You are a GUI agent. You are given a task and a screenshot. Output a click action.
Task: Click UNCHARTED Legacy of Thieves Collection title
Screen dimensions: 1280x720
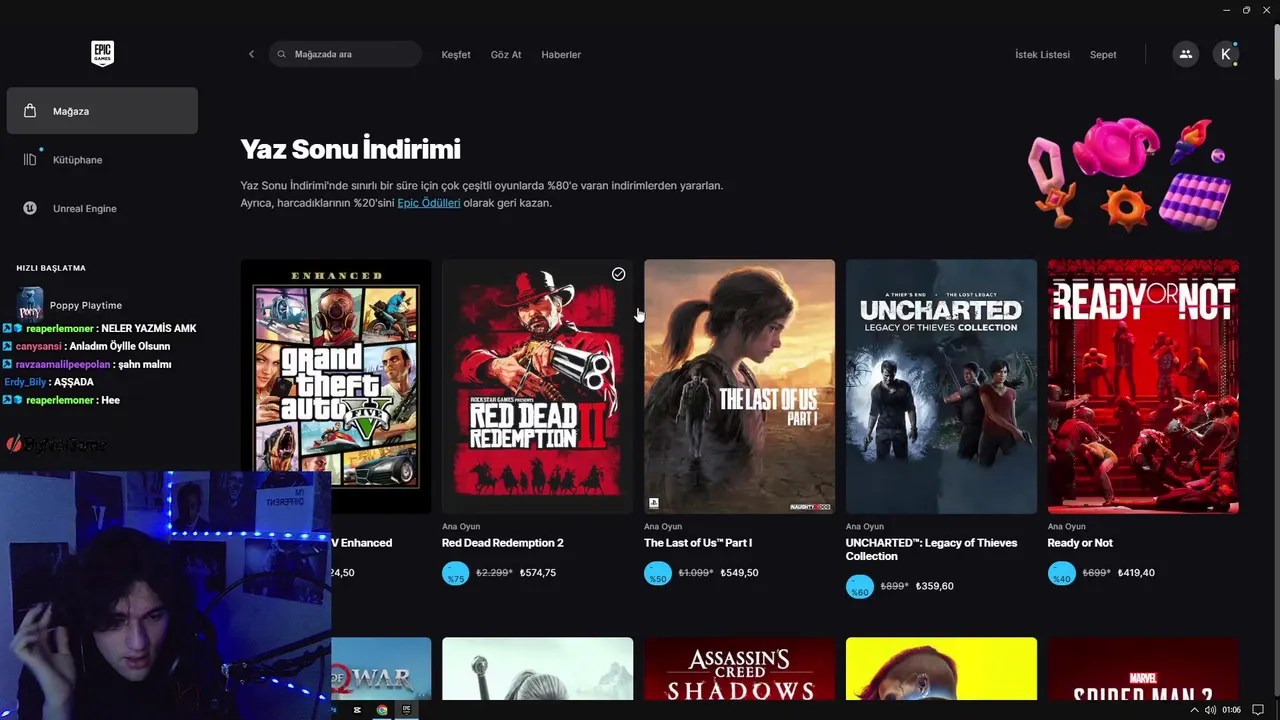(931, 549)
